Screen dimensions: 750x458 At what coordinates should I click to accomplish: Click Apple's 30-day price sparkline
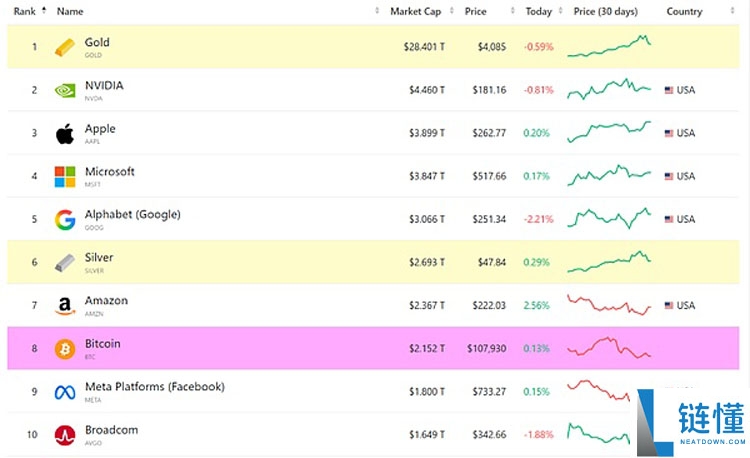[609, 132]
